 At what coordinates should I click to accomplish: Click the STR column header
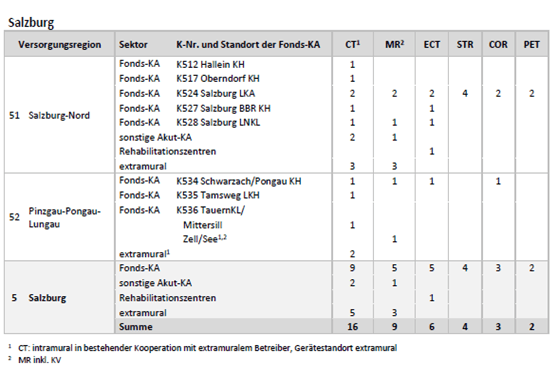pyautogui.click(x=465, y=44)
